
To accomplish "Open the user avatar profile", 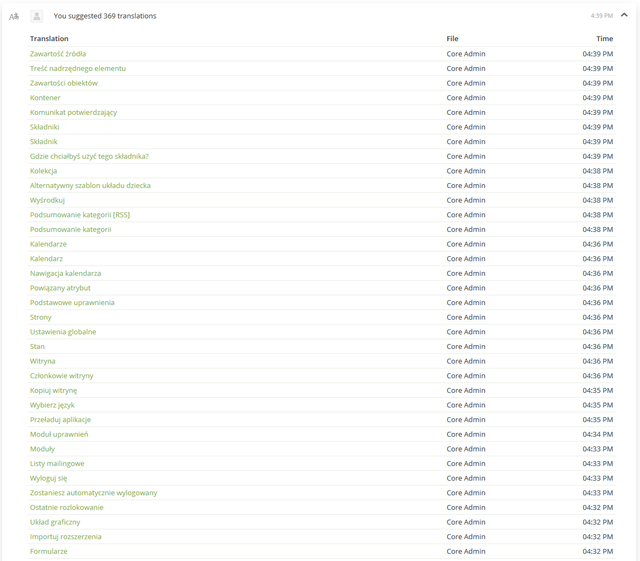I will tap(37, 16).
